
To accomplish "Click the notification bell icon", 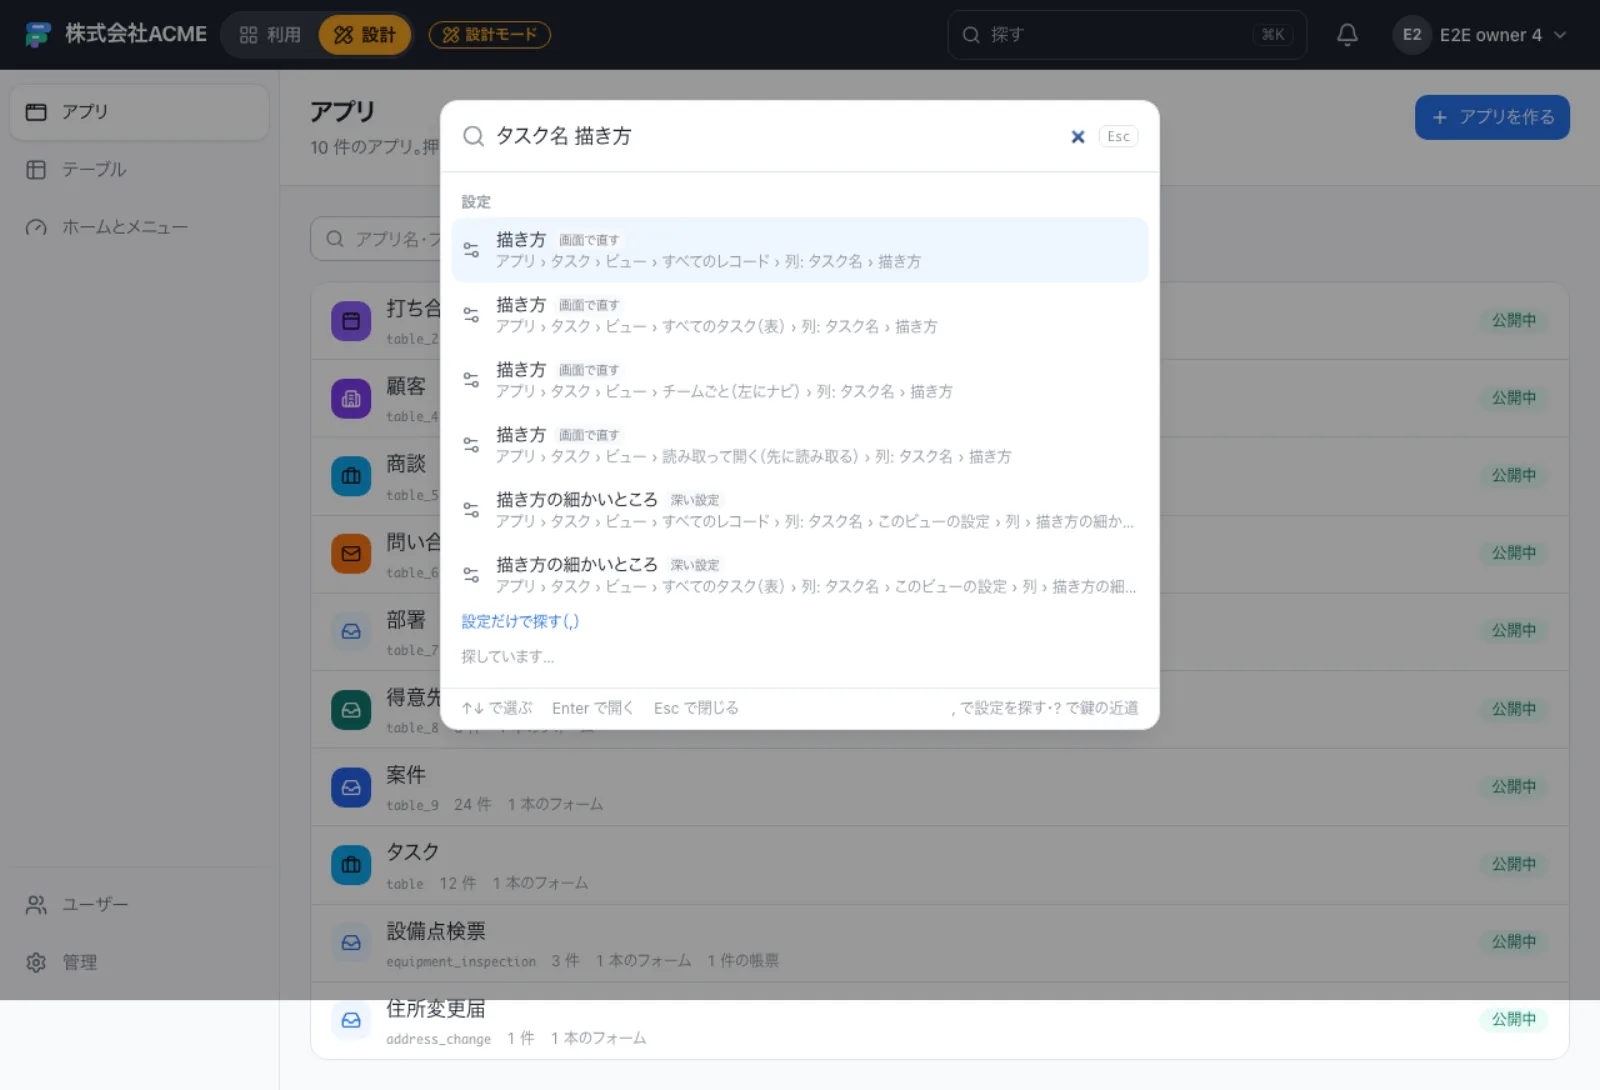I will (1347, 35).
